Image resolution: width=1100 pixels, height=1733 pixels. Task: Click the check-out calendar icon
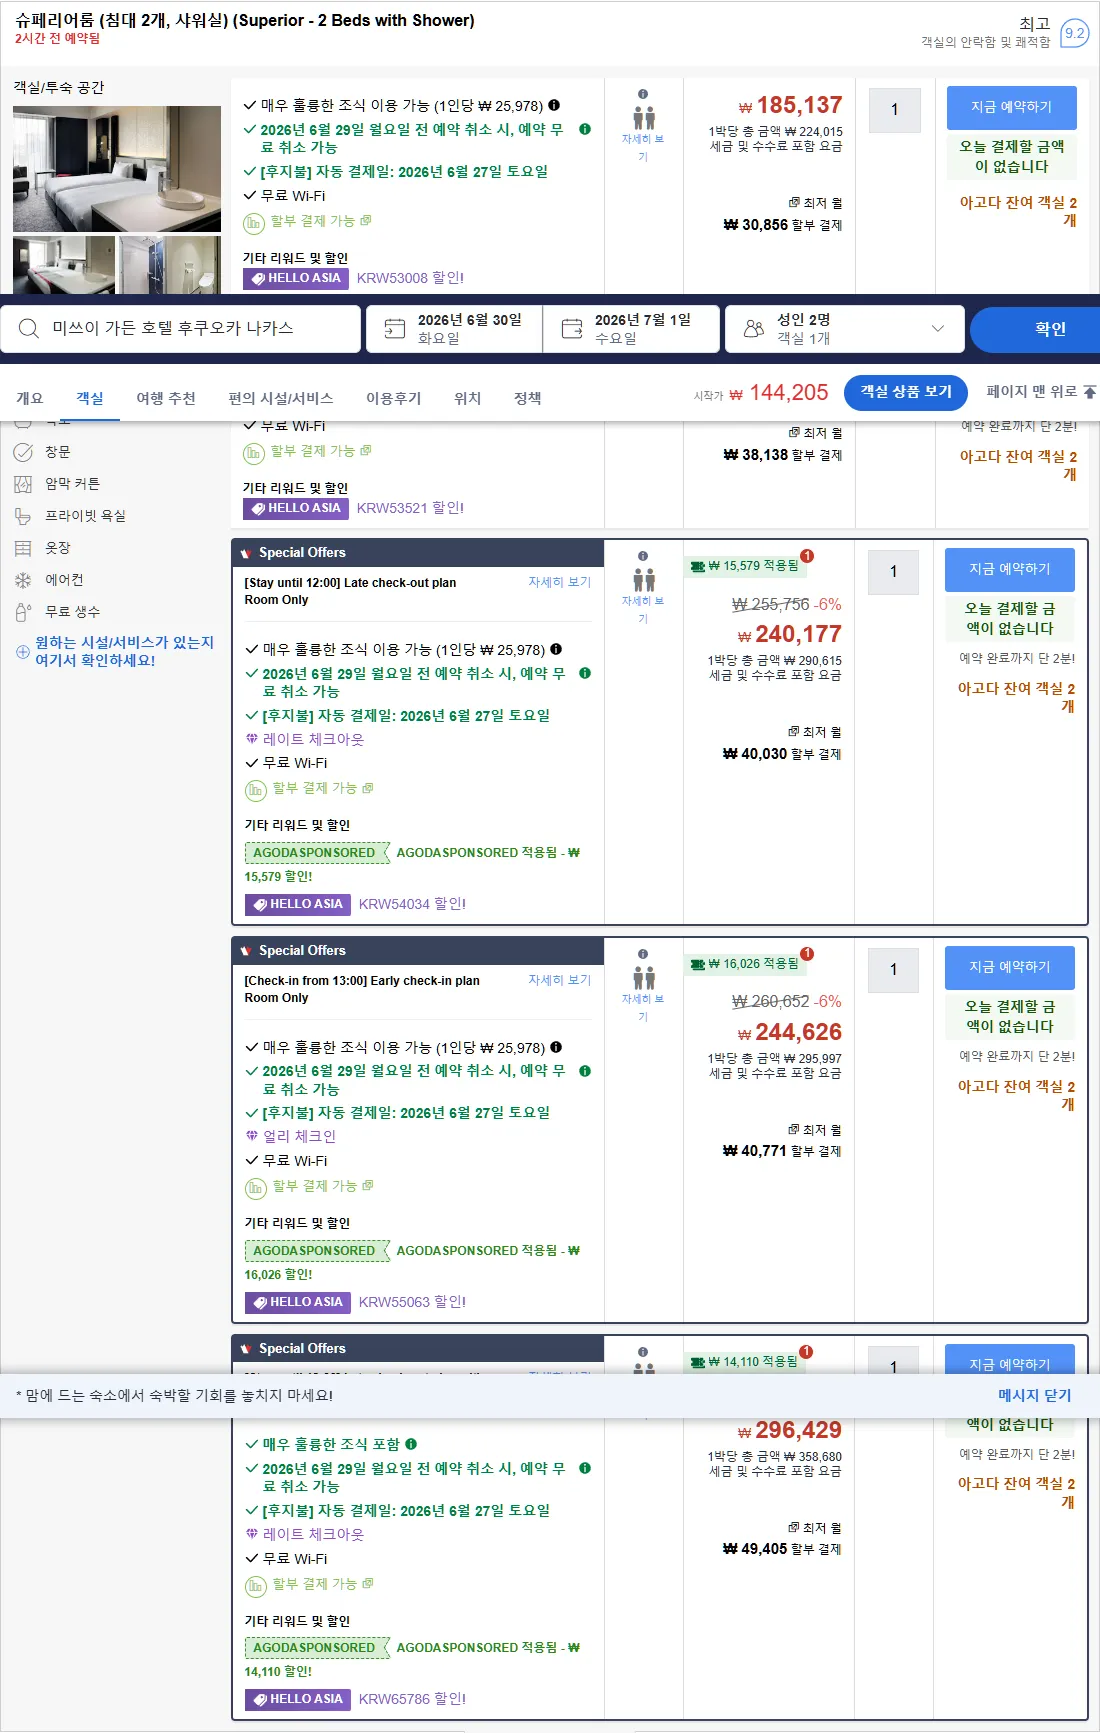coord(572,329)
